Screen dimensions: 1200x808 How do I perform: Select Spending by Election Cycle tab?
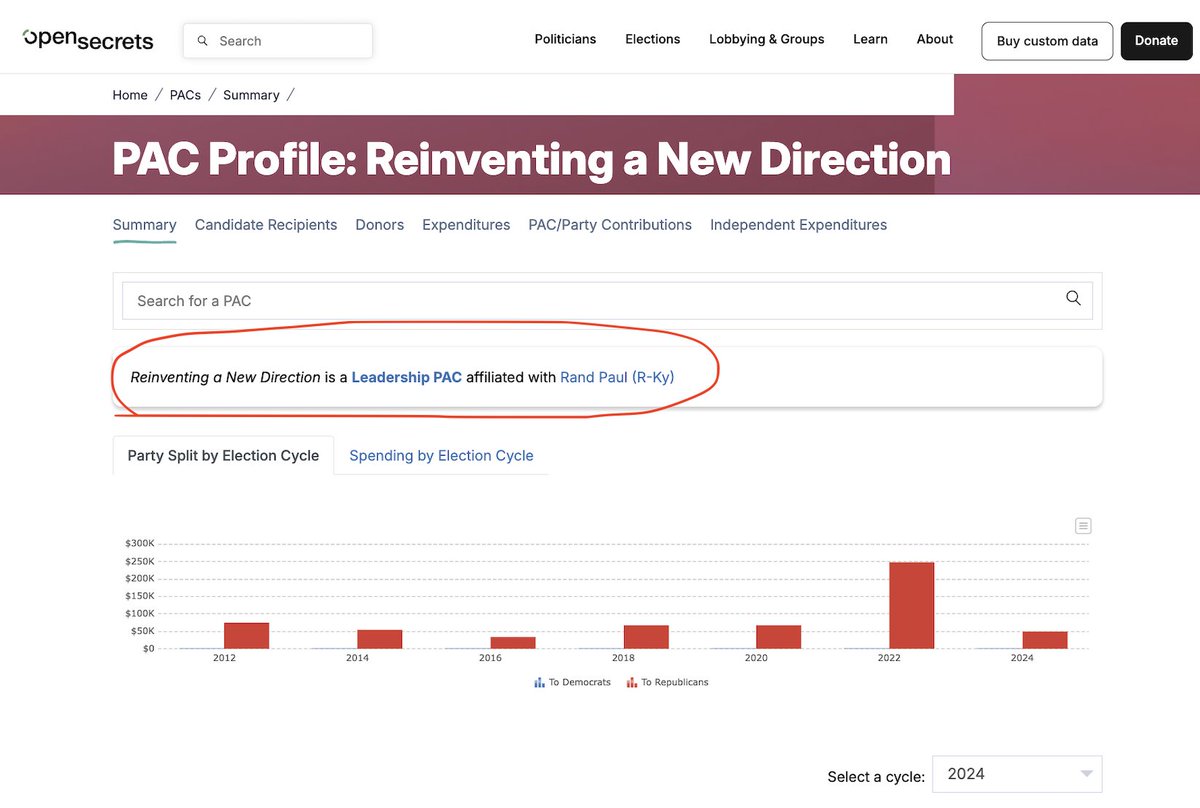tap(441, 455)
